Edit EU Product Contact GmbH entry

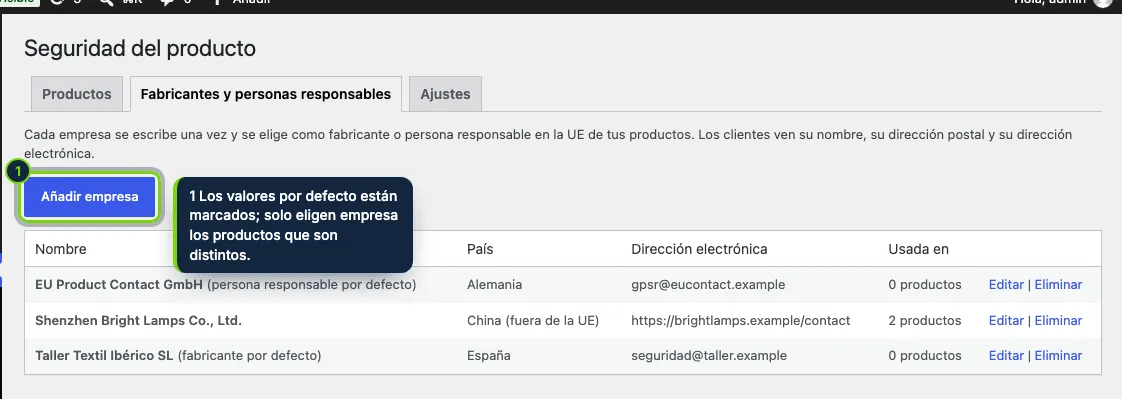(x=1006, y=285)
